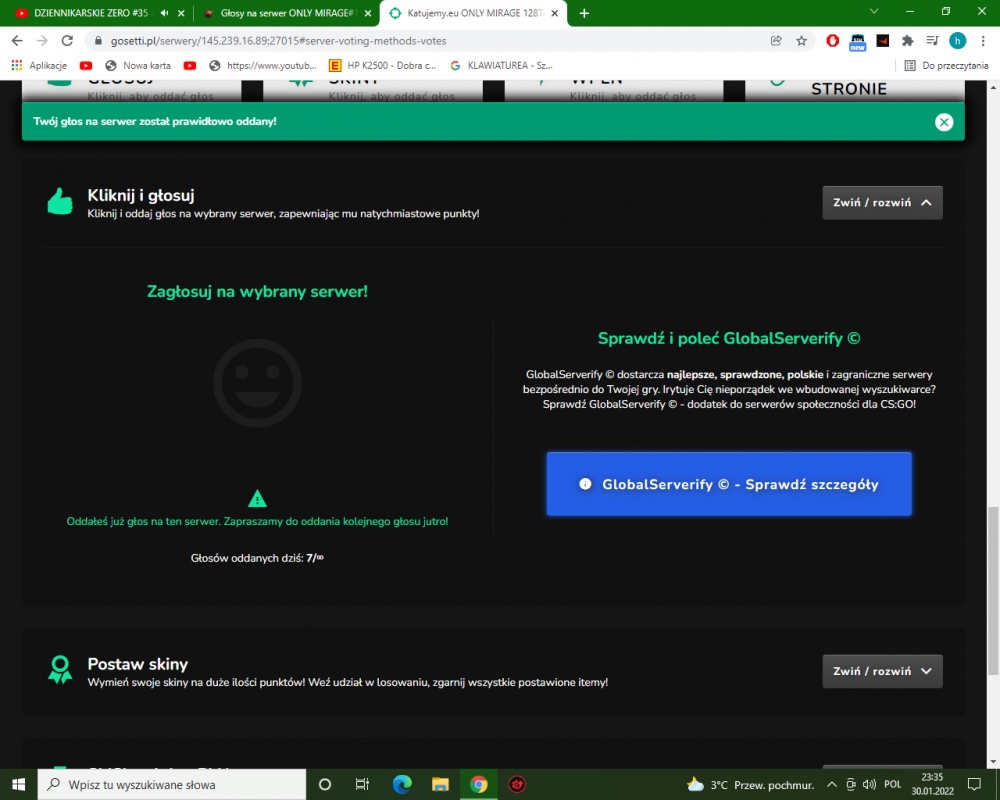The image size is (1000, 800).
Task: Close the Głosy na serwer tab
Action: [x=368, y=13]
